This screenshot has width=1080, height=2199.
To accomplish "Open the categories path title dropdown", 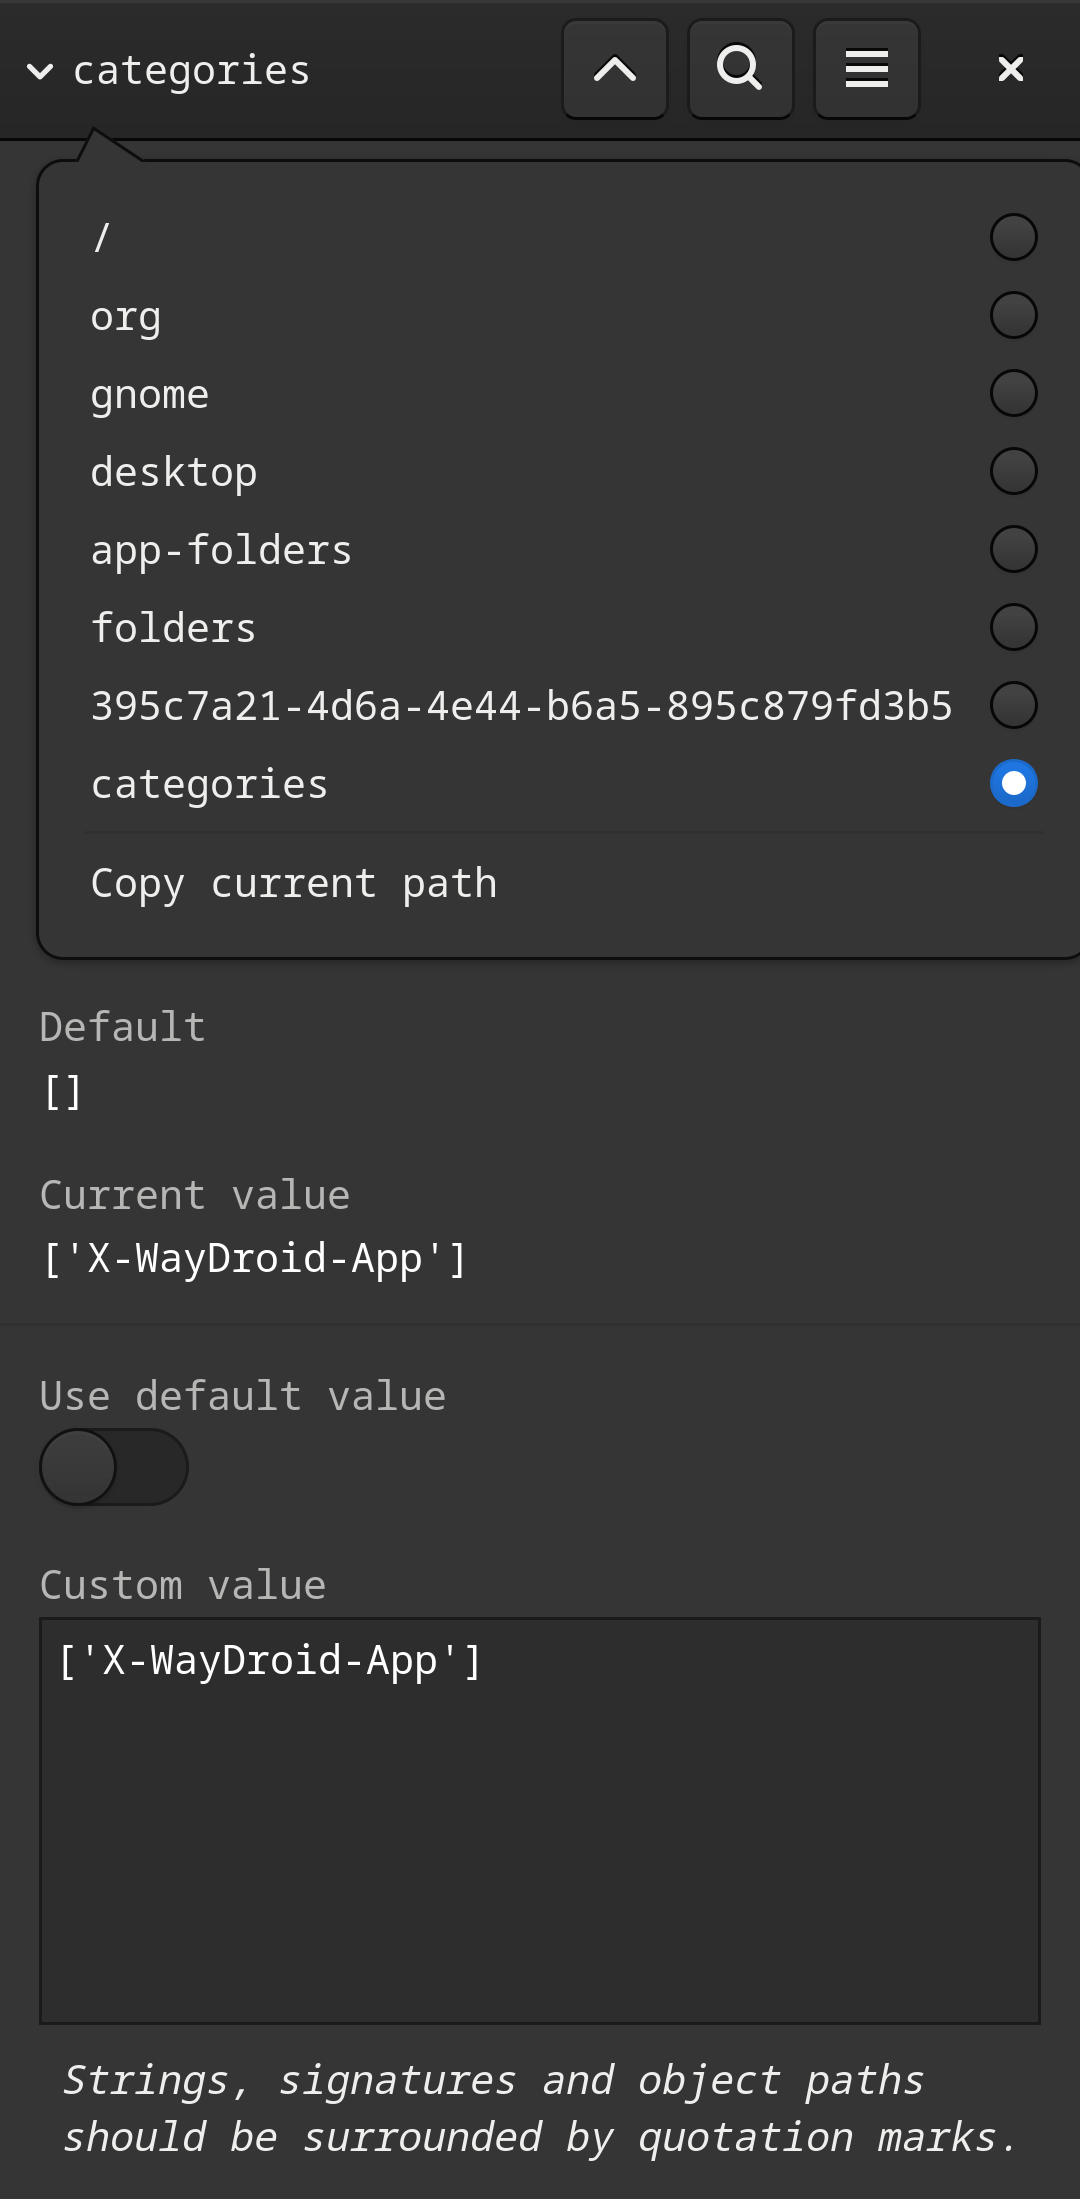I will pyautogui.click(x=168, y=71).
